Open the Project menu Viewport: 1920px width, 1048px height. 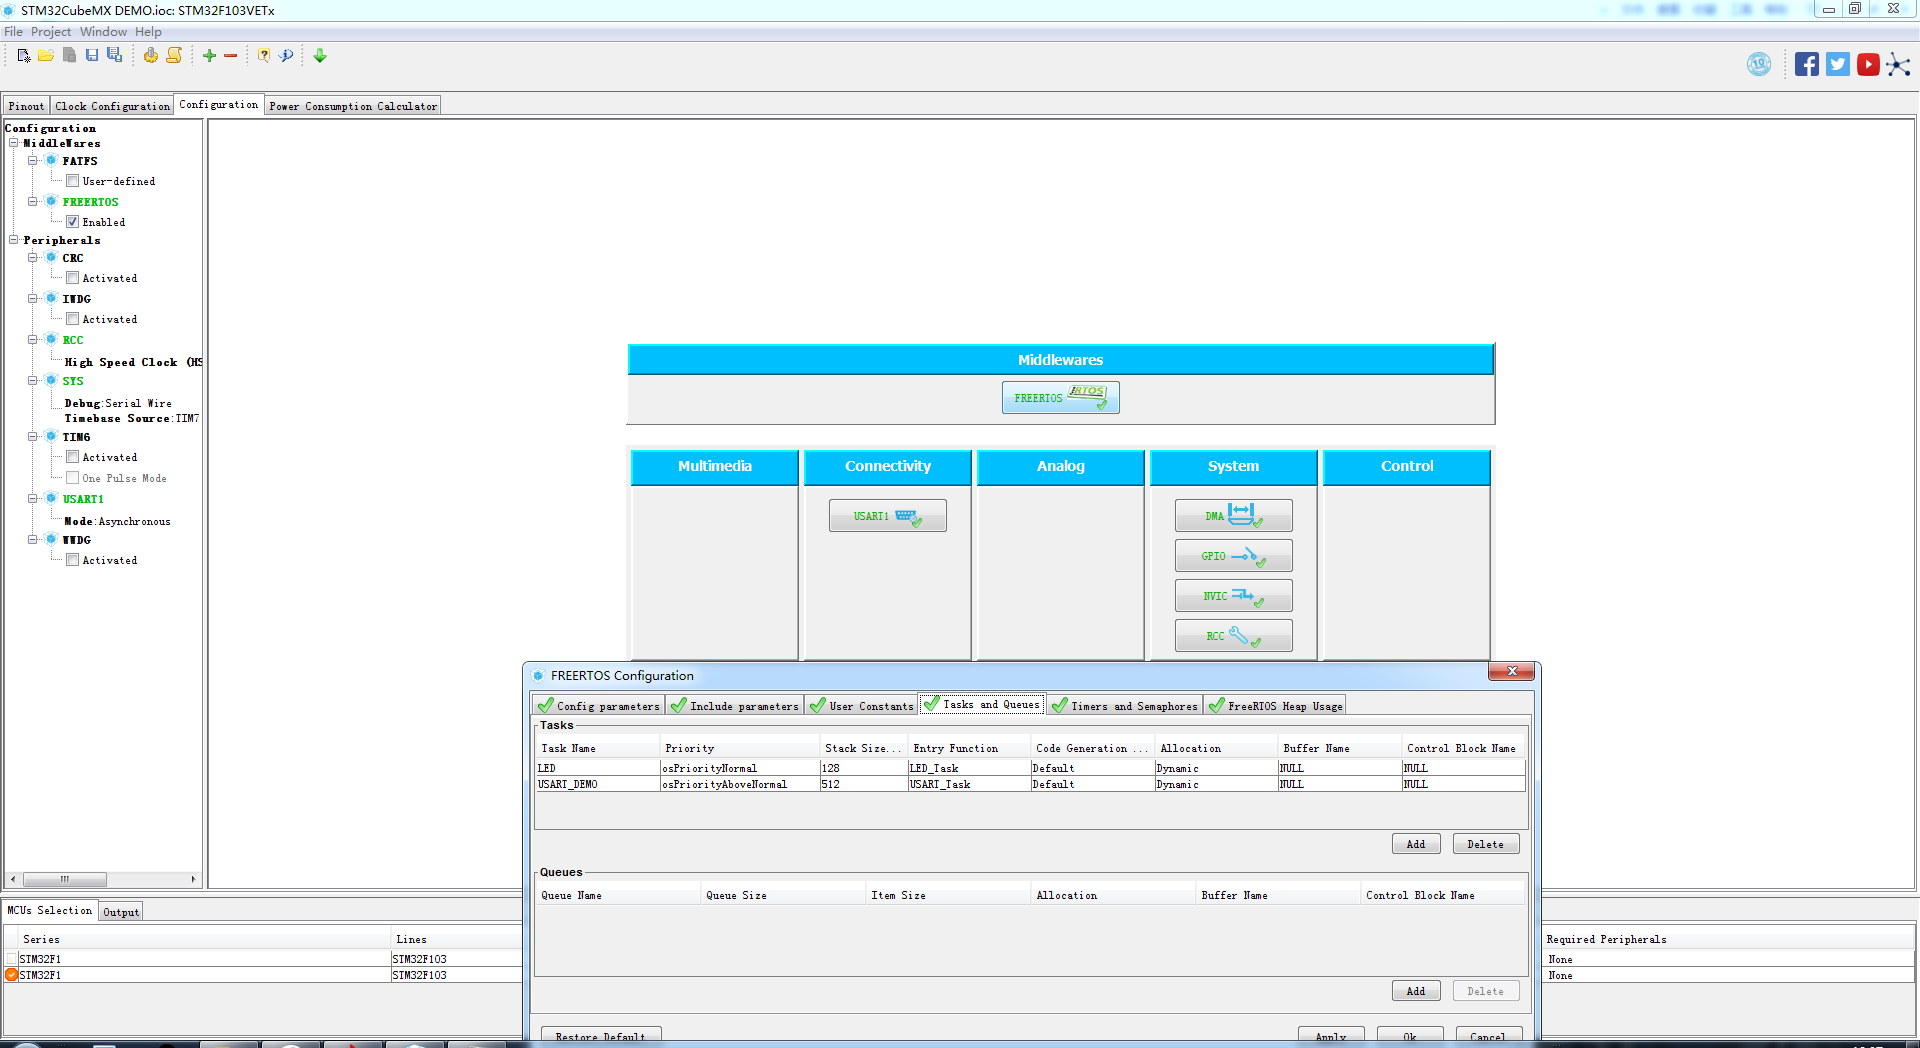(51, 32)
